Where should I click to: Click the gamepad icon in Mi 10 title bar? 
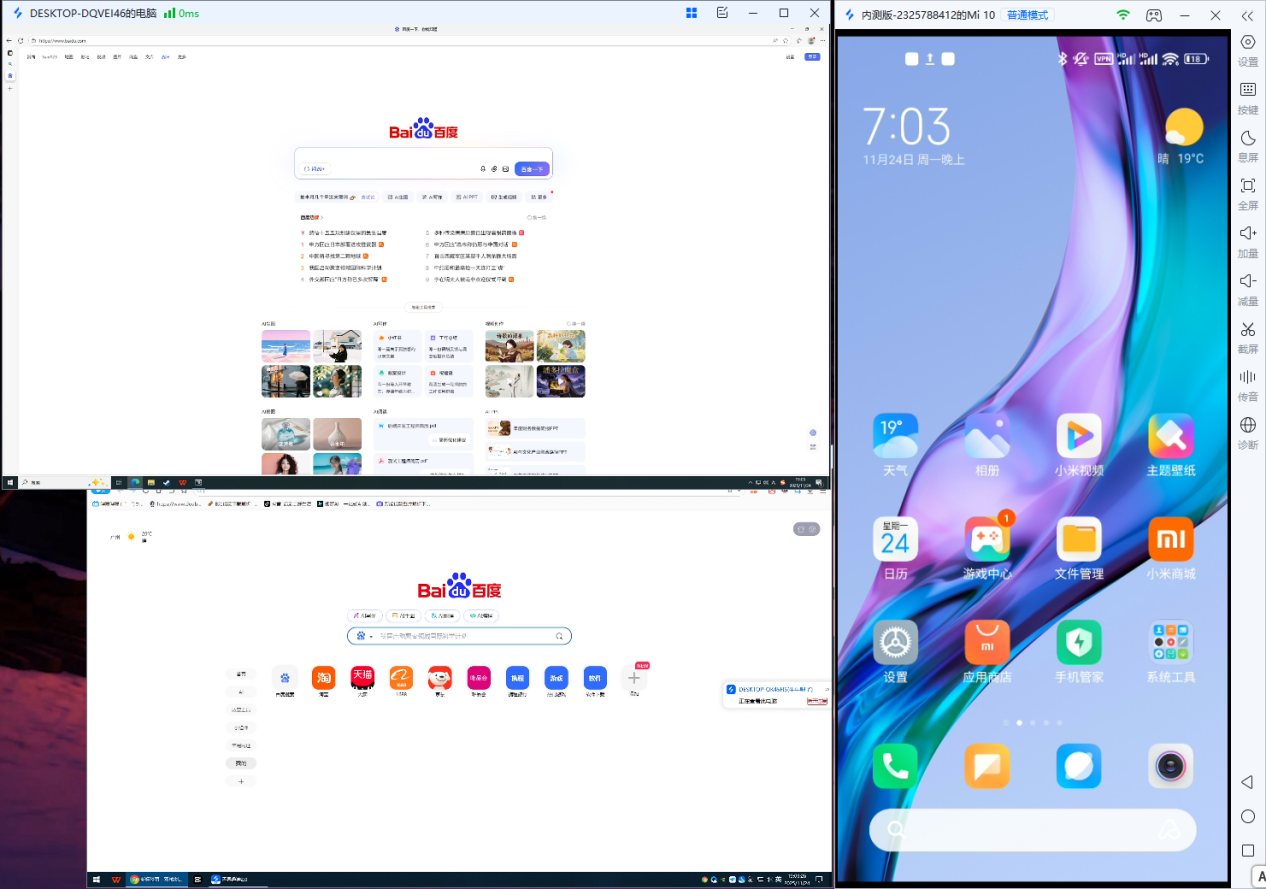pyautogui.click(x=1153, y=14)
